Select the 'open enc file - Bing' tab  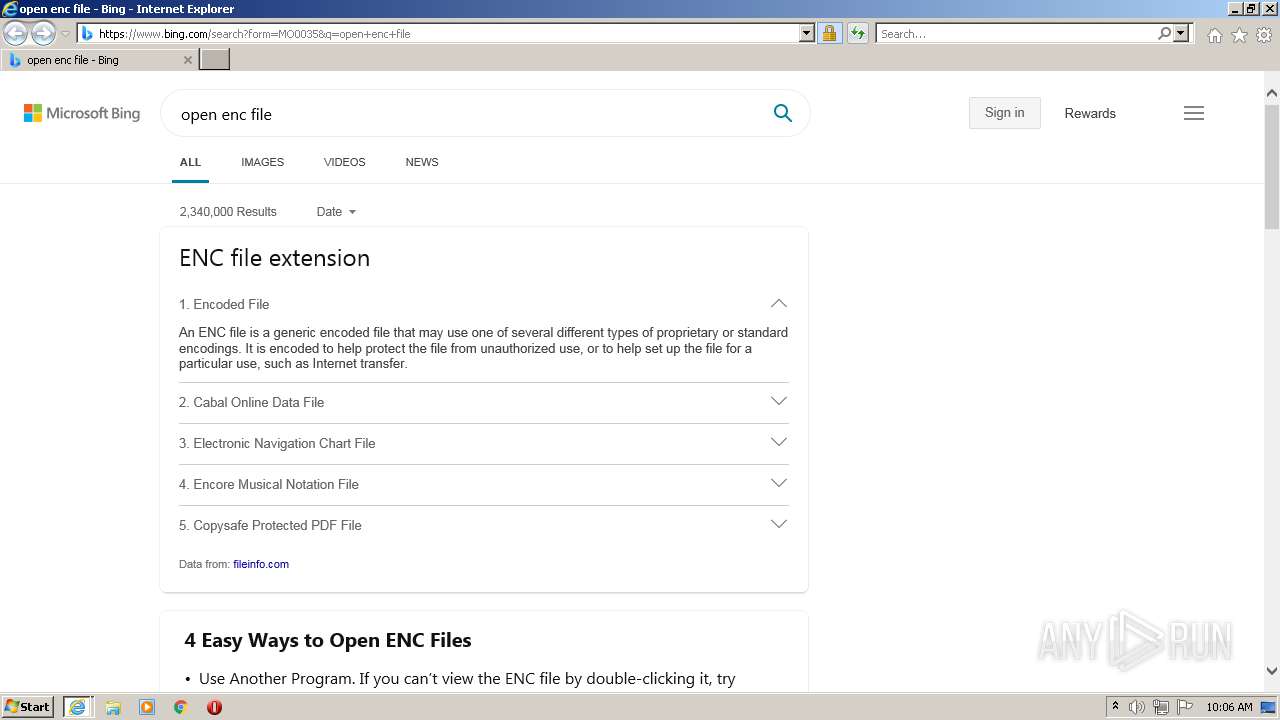tap(98, 60)
